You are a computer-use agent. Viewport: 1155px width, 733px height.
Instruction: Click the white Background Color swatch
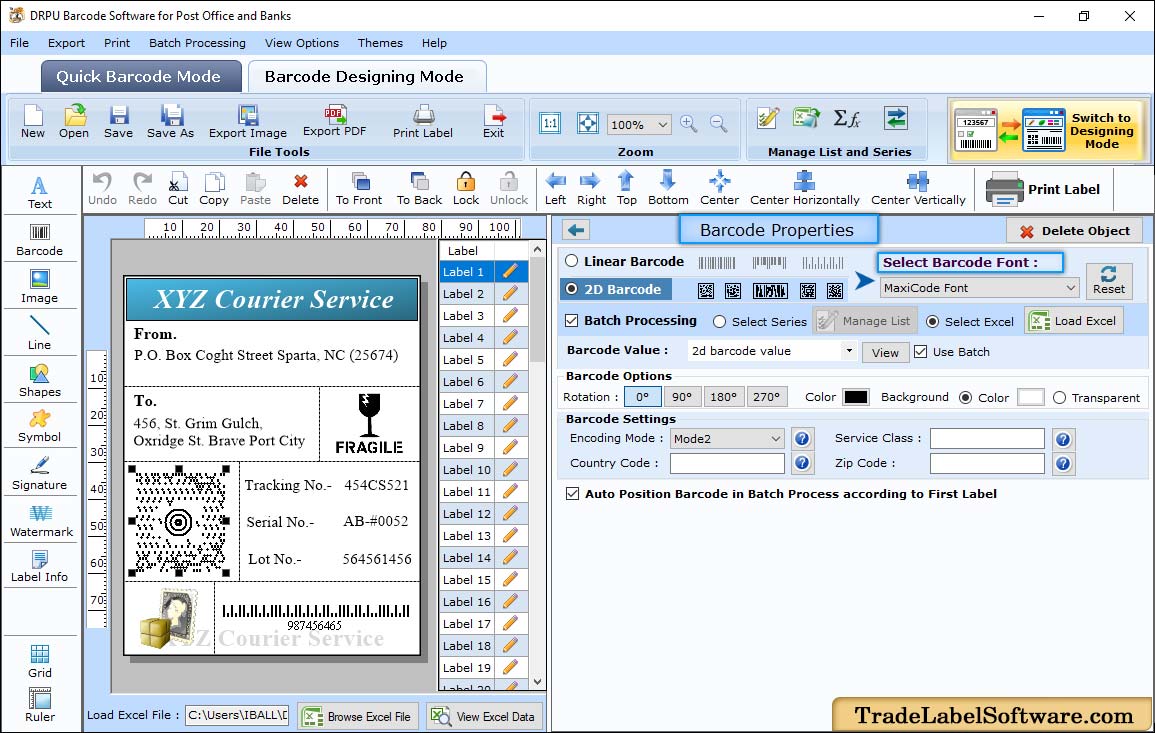(1031, 397)
